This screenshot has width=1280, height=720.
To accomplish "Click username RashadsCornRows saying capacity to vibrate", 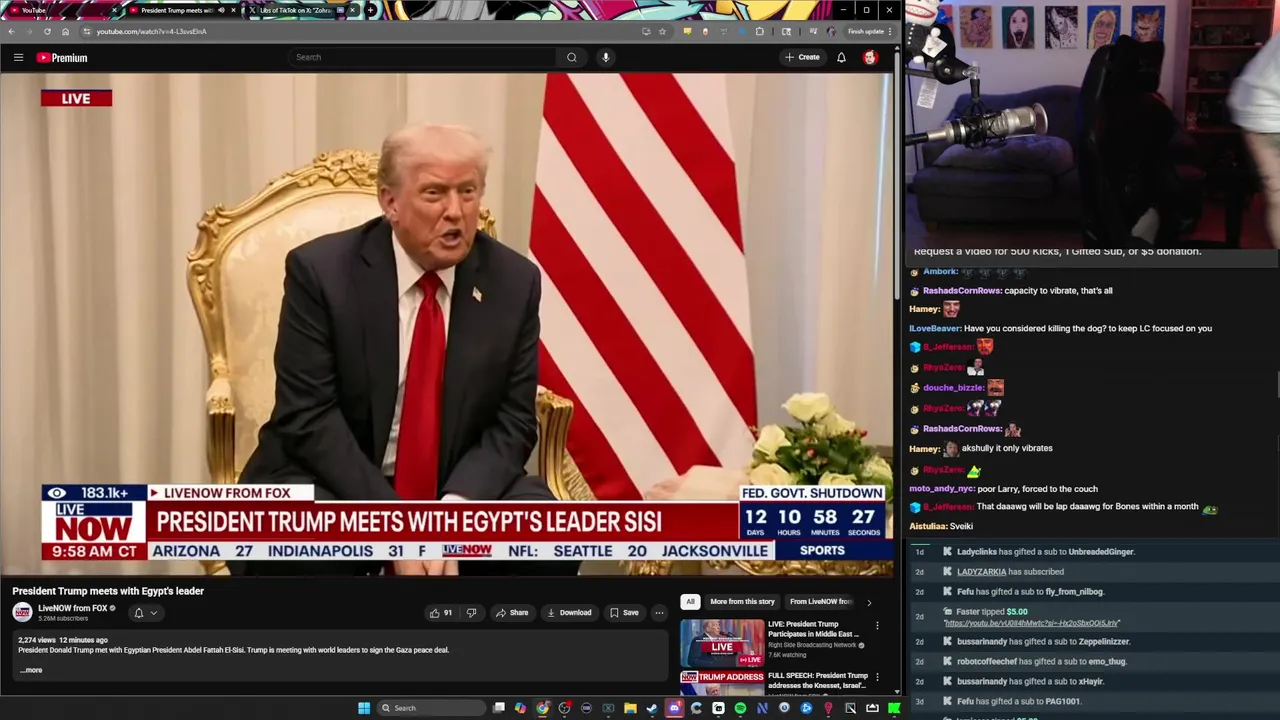I will coord(962,291).
